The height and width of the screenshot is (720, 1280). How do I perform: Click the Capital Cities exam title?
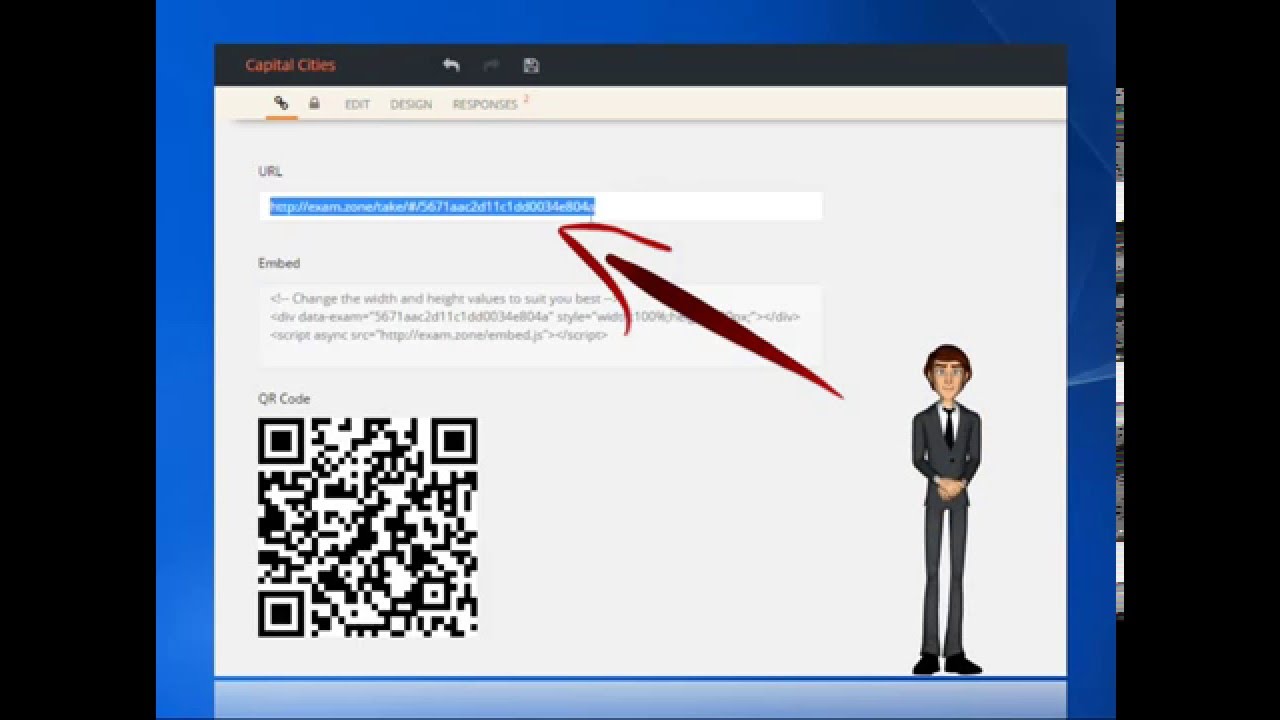(x=290, y=65)
